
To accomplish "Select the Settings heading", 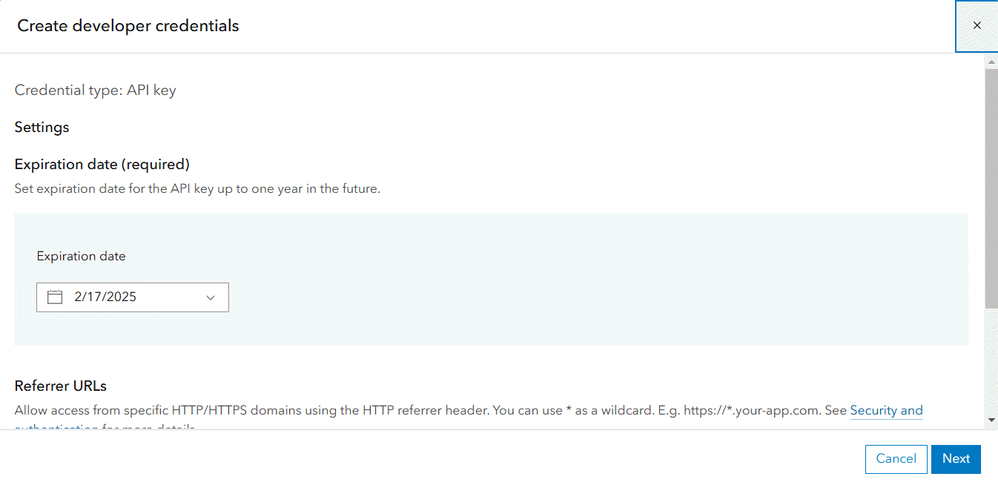I will click(x=42, y=127).
